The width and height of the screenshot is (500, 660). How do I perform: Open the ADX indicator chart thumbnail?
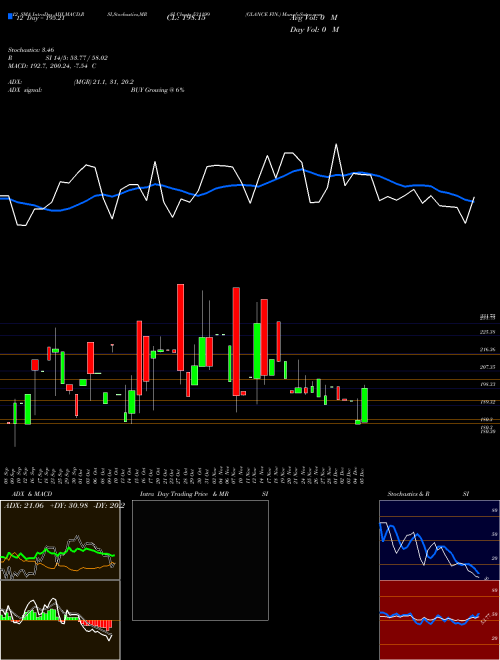coord(60,540)
